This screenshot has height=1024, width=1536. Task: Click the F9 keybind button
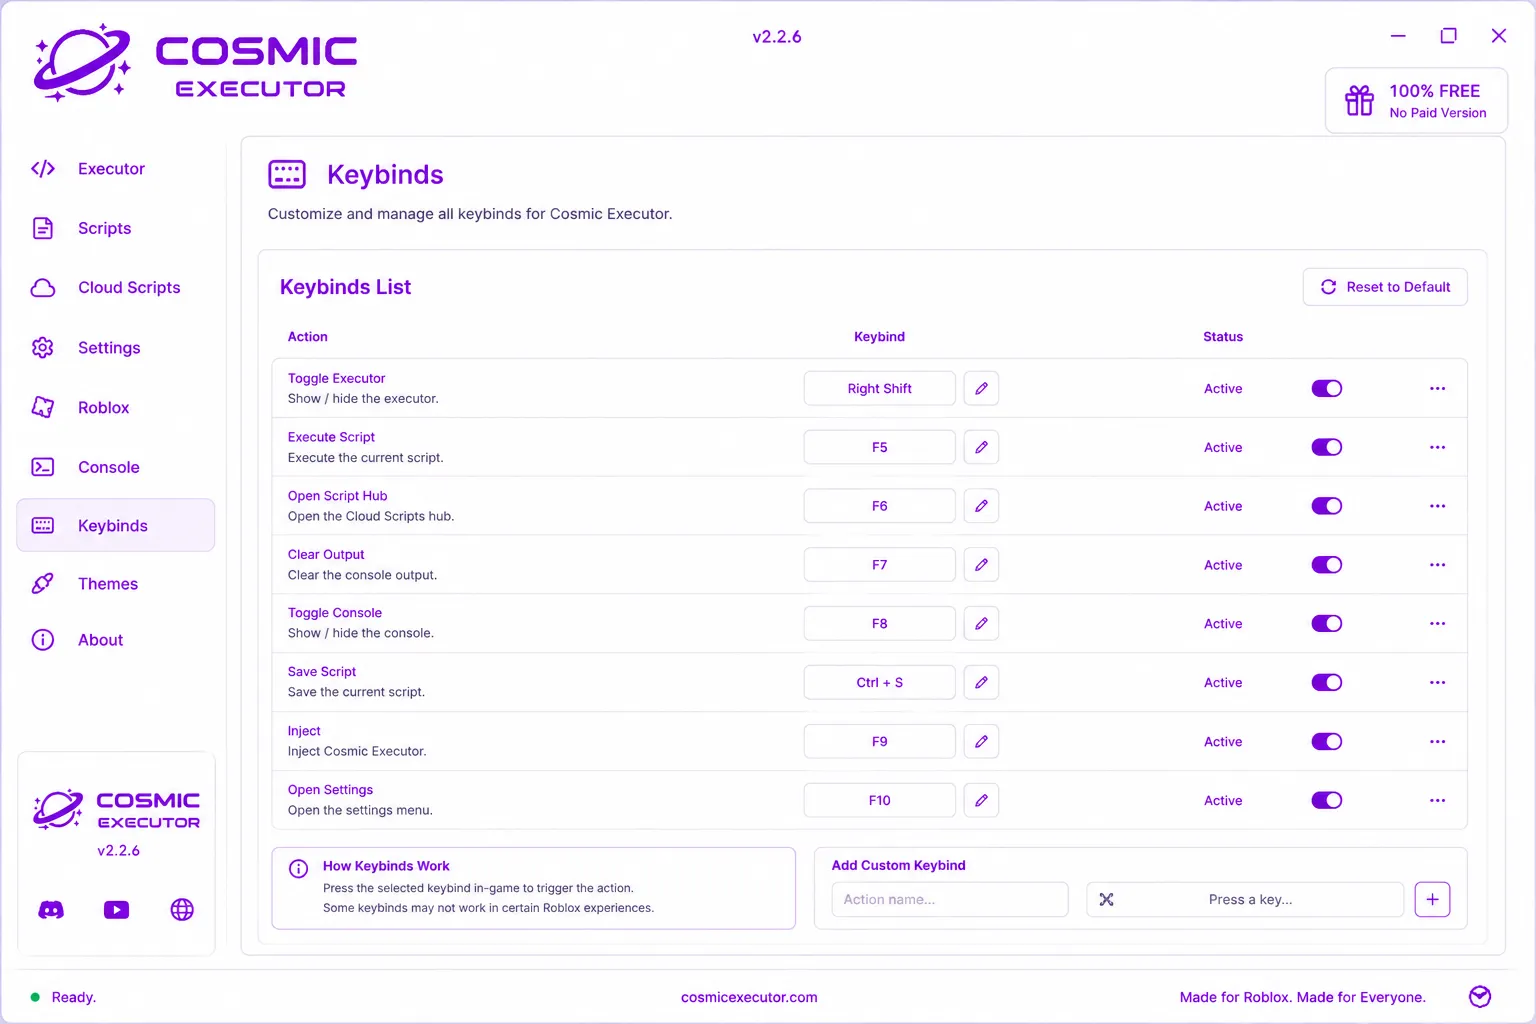pos(880,741)
